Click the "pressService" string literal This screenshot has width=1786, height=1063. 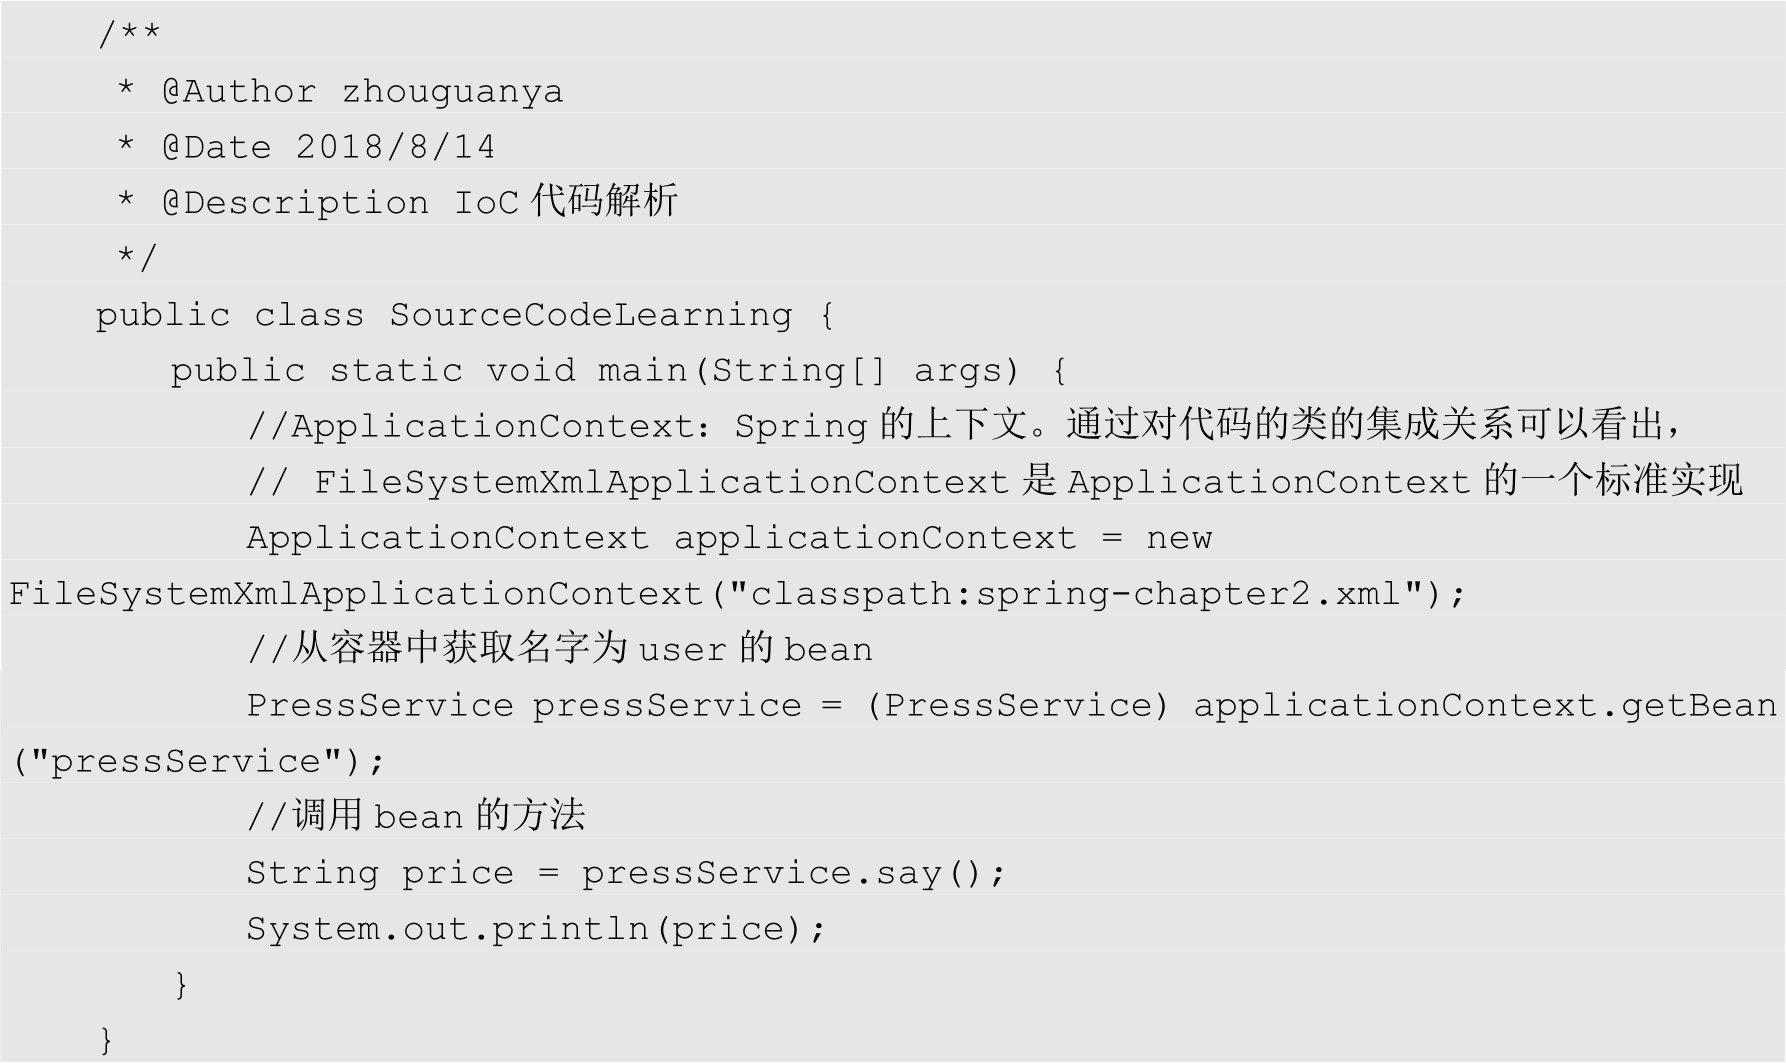[185, 762]
